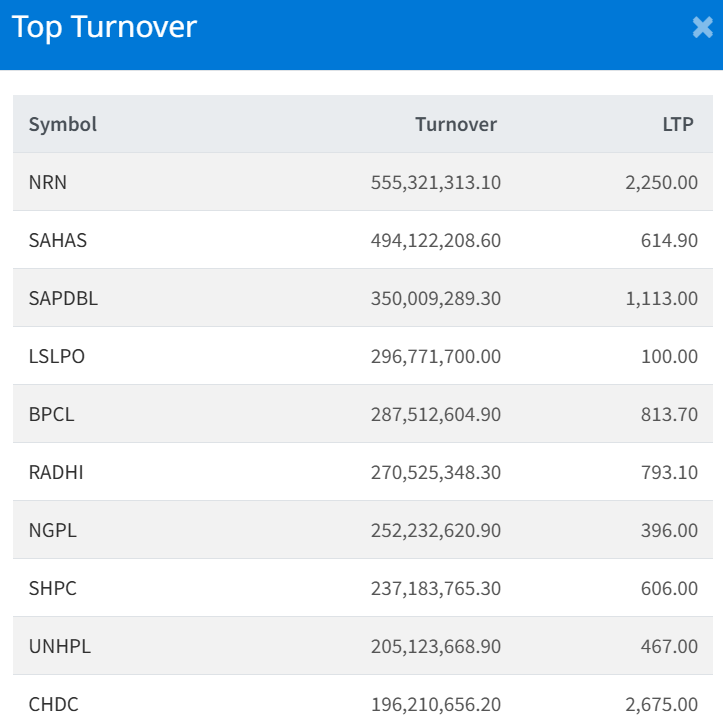The image size is (723, 722).
Task: Click the Top Turnover title text
Action: 104,27
